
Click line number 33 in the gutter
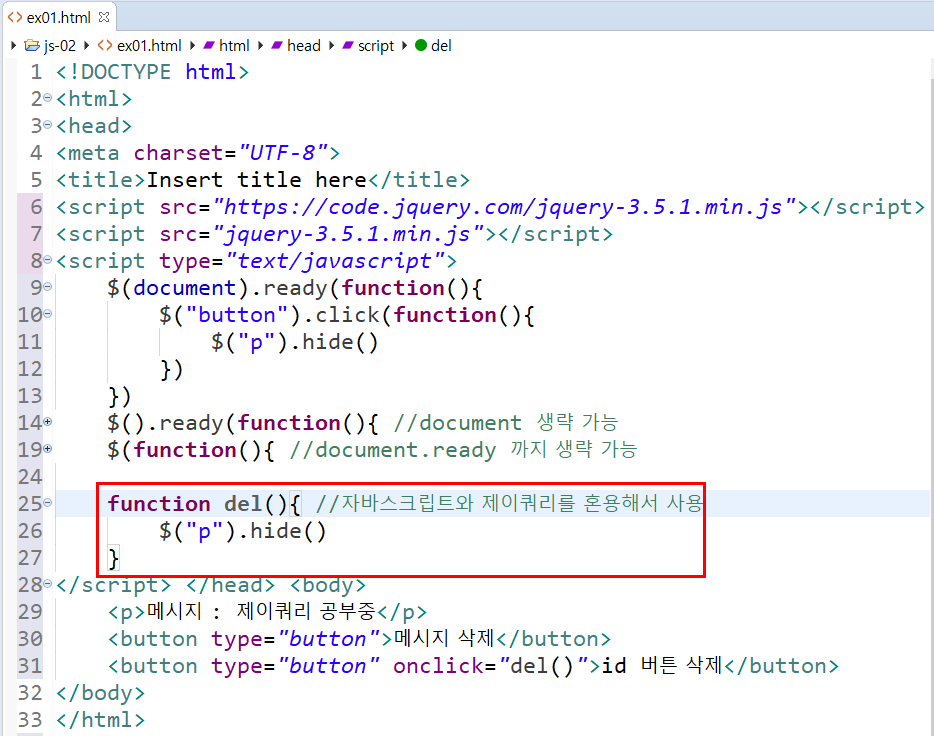click(x=30, y=719)
